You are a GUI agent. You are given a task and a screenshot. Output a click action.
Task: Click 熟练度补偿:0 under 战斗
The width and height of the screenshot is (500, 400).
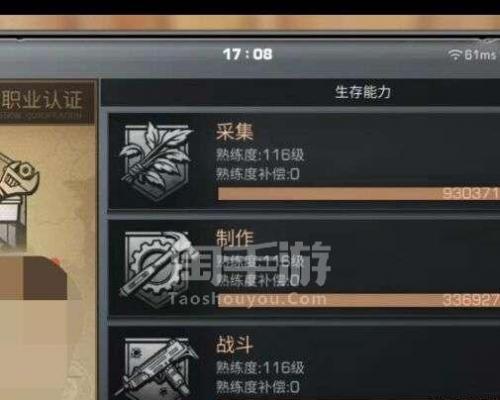click(x=258, y=387)
